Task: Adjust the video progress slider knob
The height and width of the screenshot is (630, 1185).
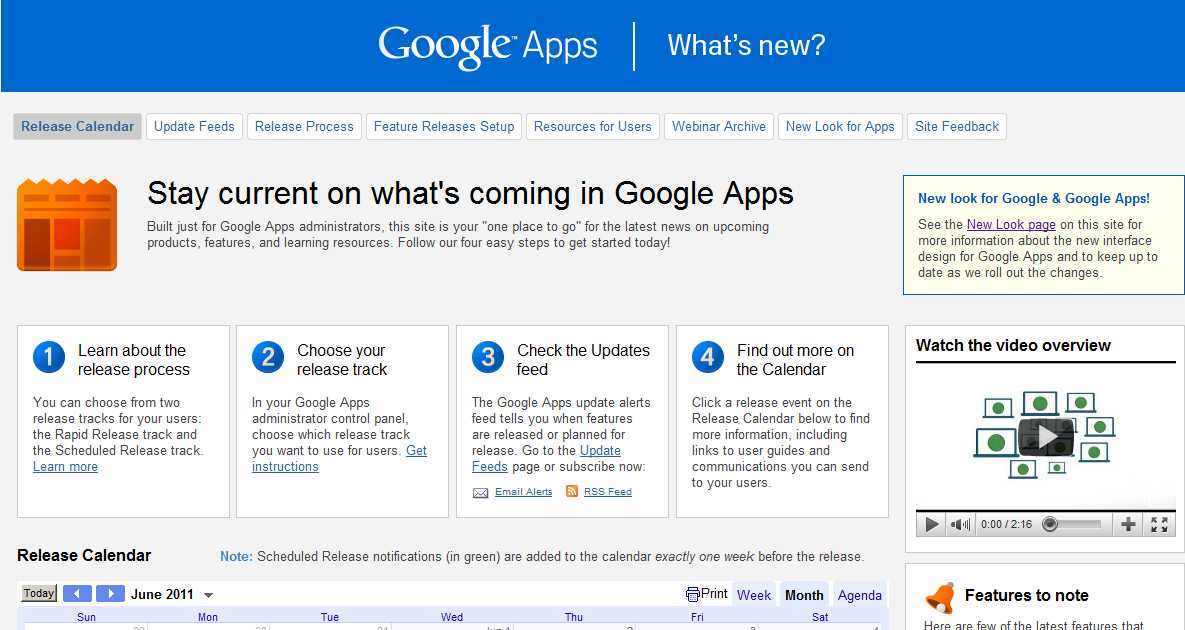Action: pyautogui.click(x=1050, y=524)
